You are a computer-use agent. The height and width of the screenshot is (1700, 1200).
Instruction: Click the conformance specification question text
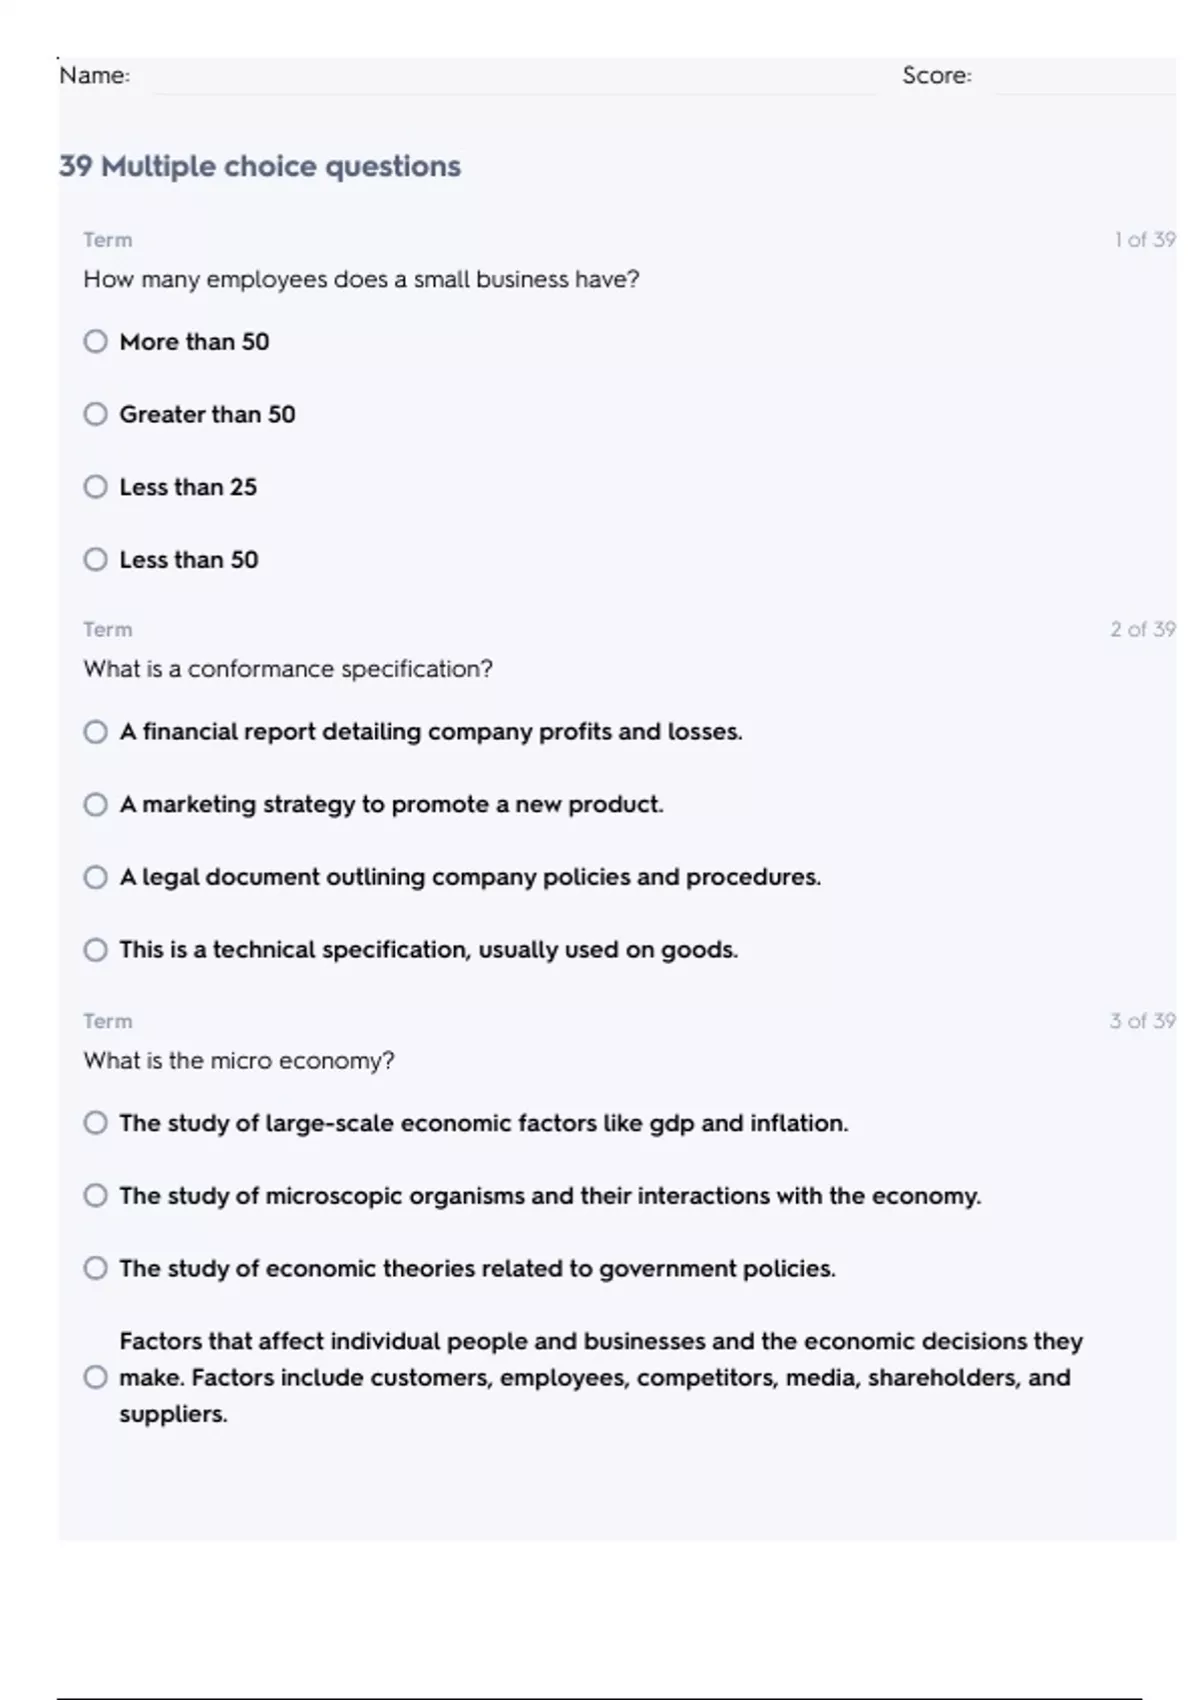coord(288,669)
